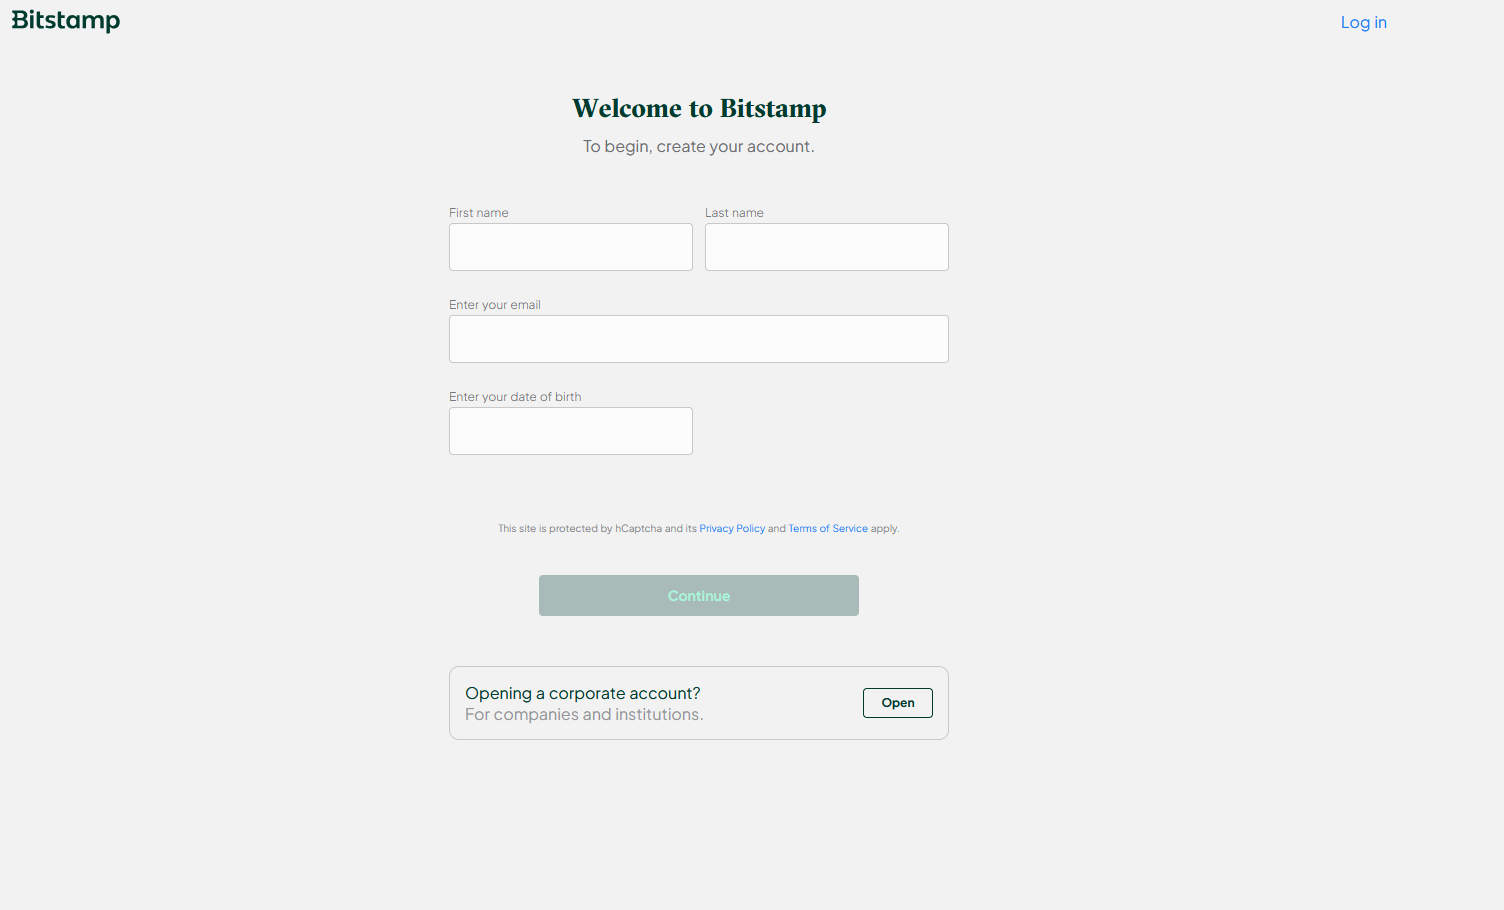Click 'Opening a corporate account?' text
This screenshot has width=1504, height=910.
point(583,693)
